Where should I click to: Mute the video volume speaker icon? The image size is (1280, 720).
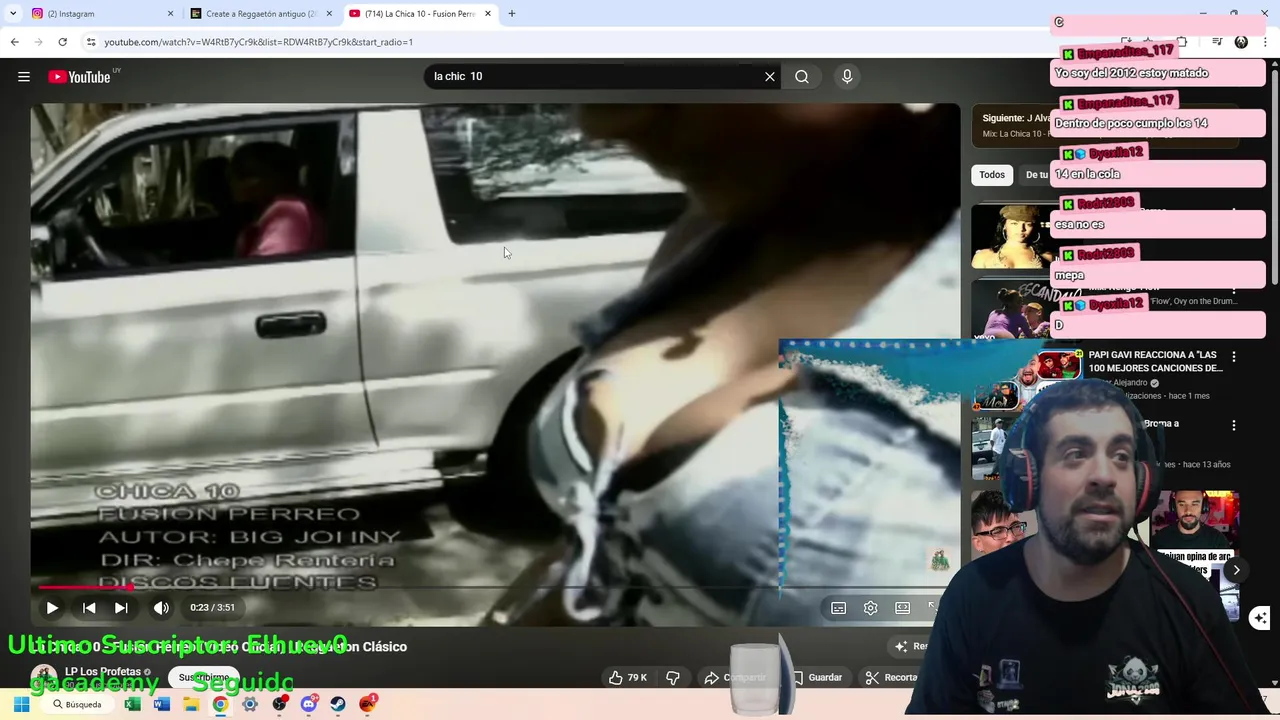(x=161, y=607)
